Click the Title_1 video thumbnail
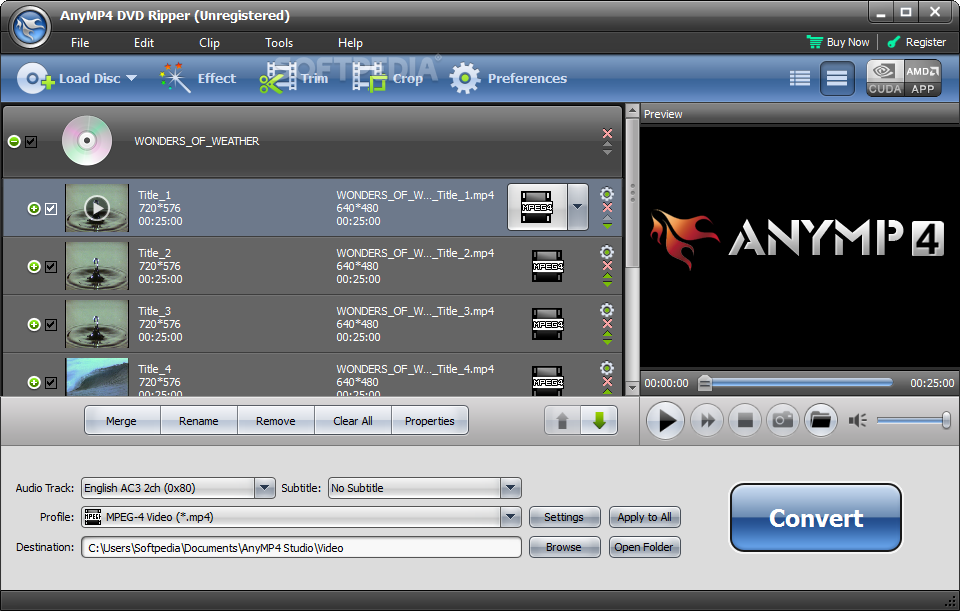This screenshot has width=960, height=611. 97,208
